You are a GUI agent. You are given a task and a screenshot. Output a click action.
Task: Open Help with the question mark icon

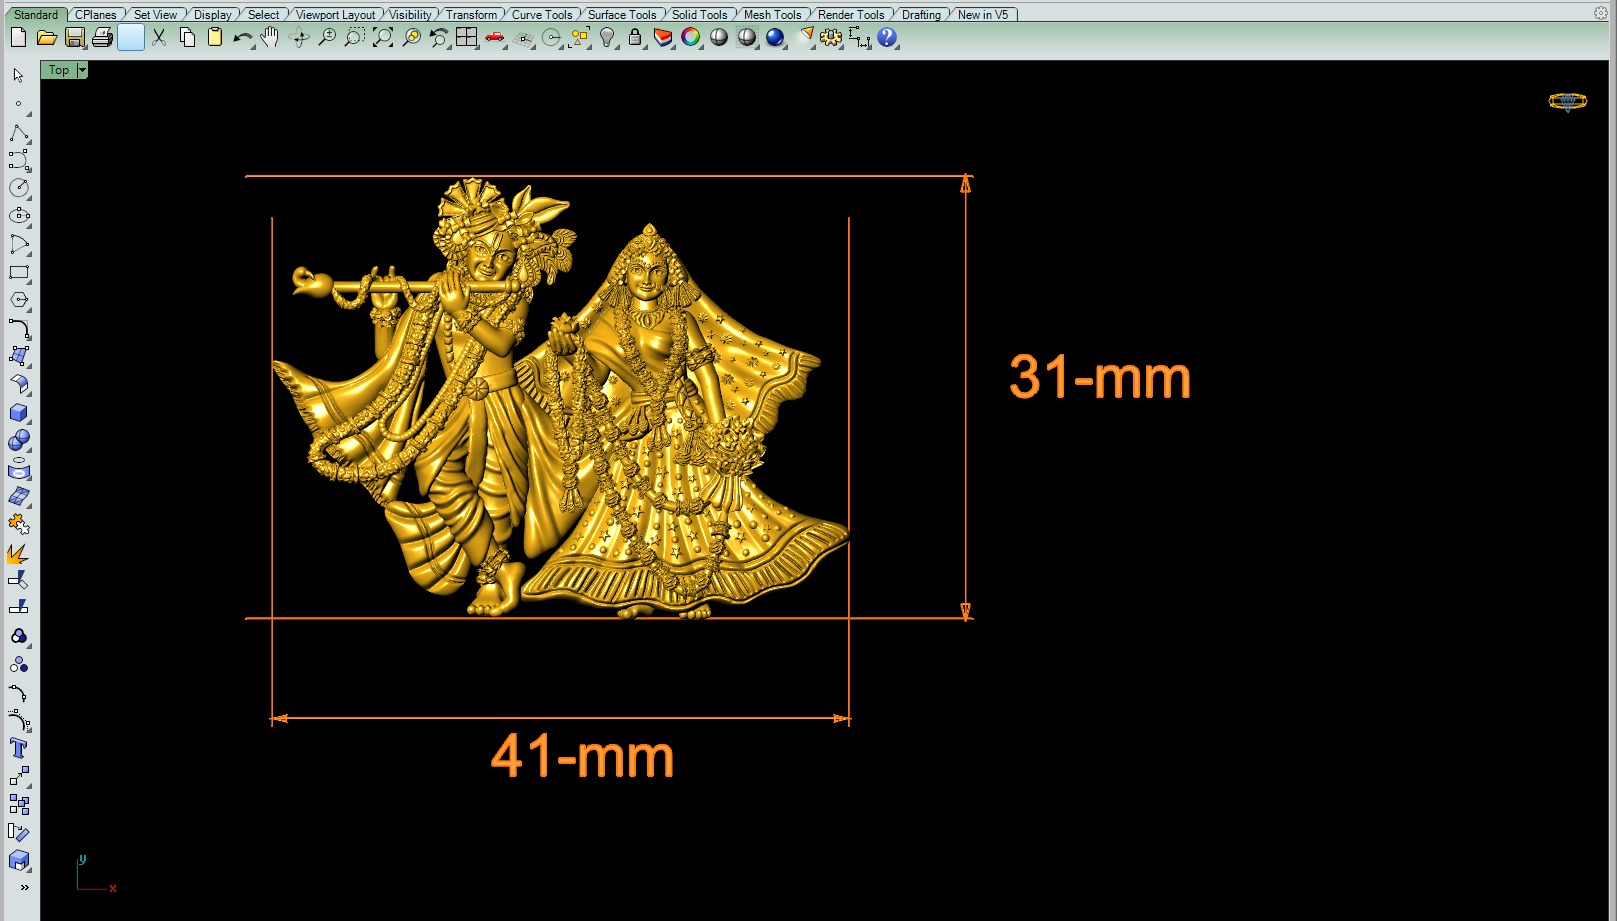point(887,38)
